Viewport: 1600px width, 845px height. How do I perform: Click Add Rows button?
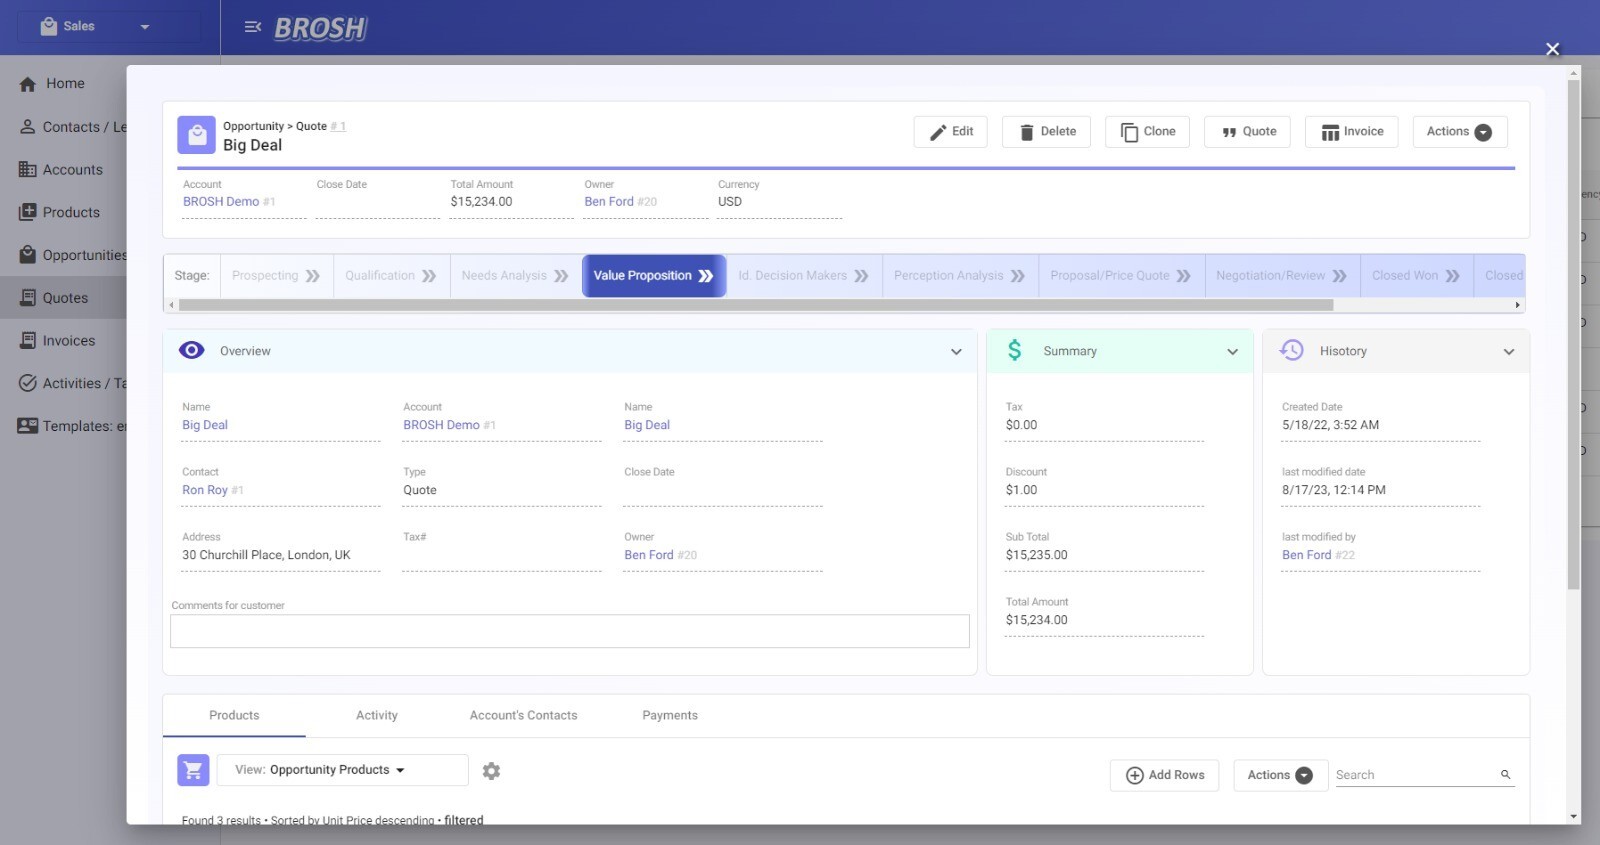tap(1164, 775)
